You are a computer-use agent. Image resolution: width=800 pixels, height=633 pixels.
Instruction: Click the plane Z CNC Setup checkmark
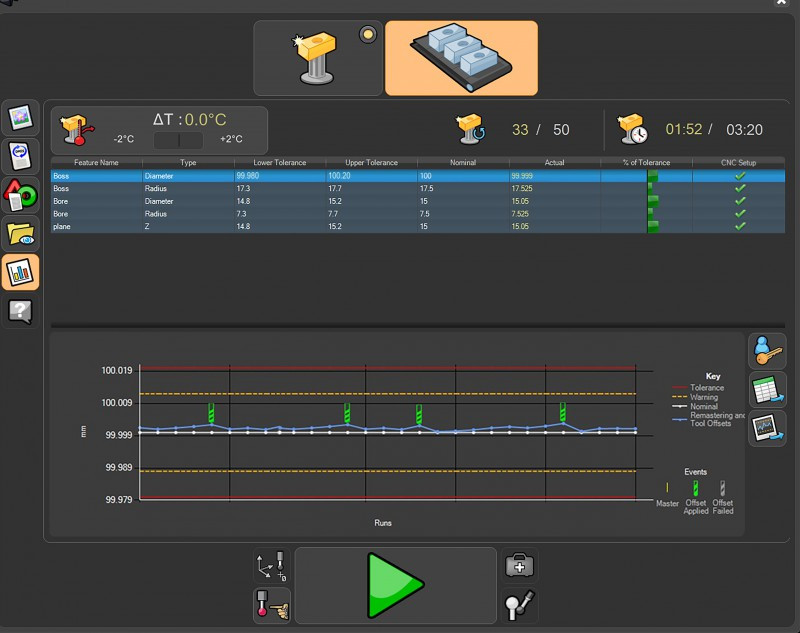click(x=740, y=226)
